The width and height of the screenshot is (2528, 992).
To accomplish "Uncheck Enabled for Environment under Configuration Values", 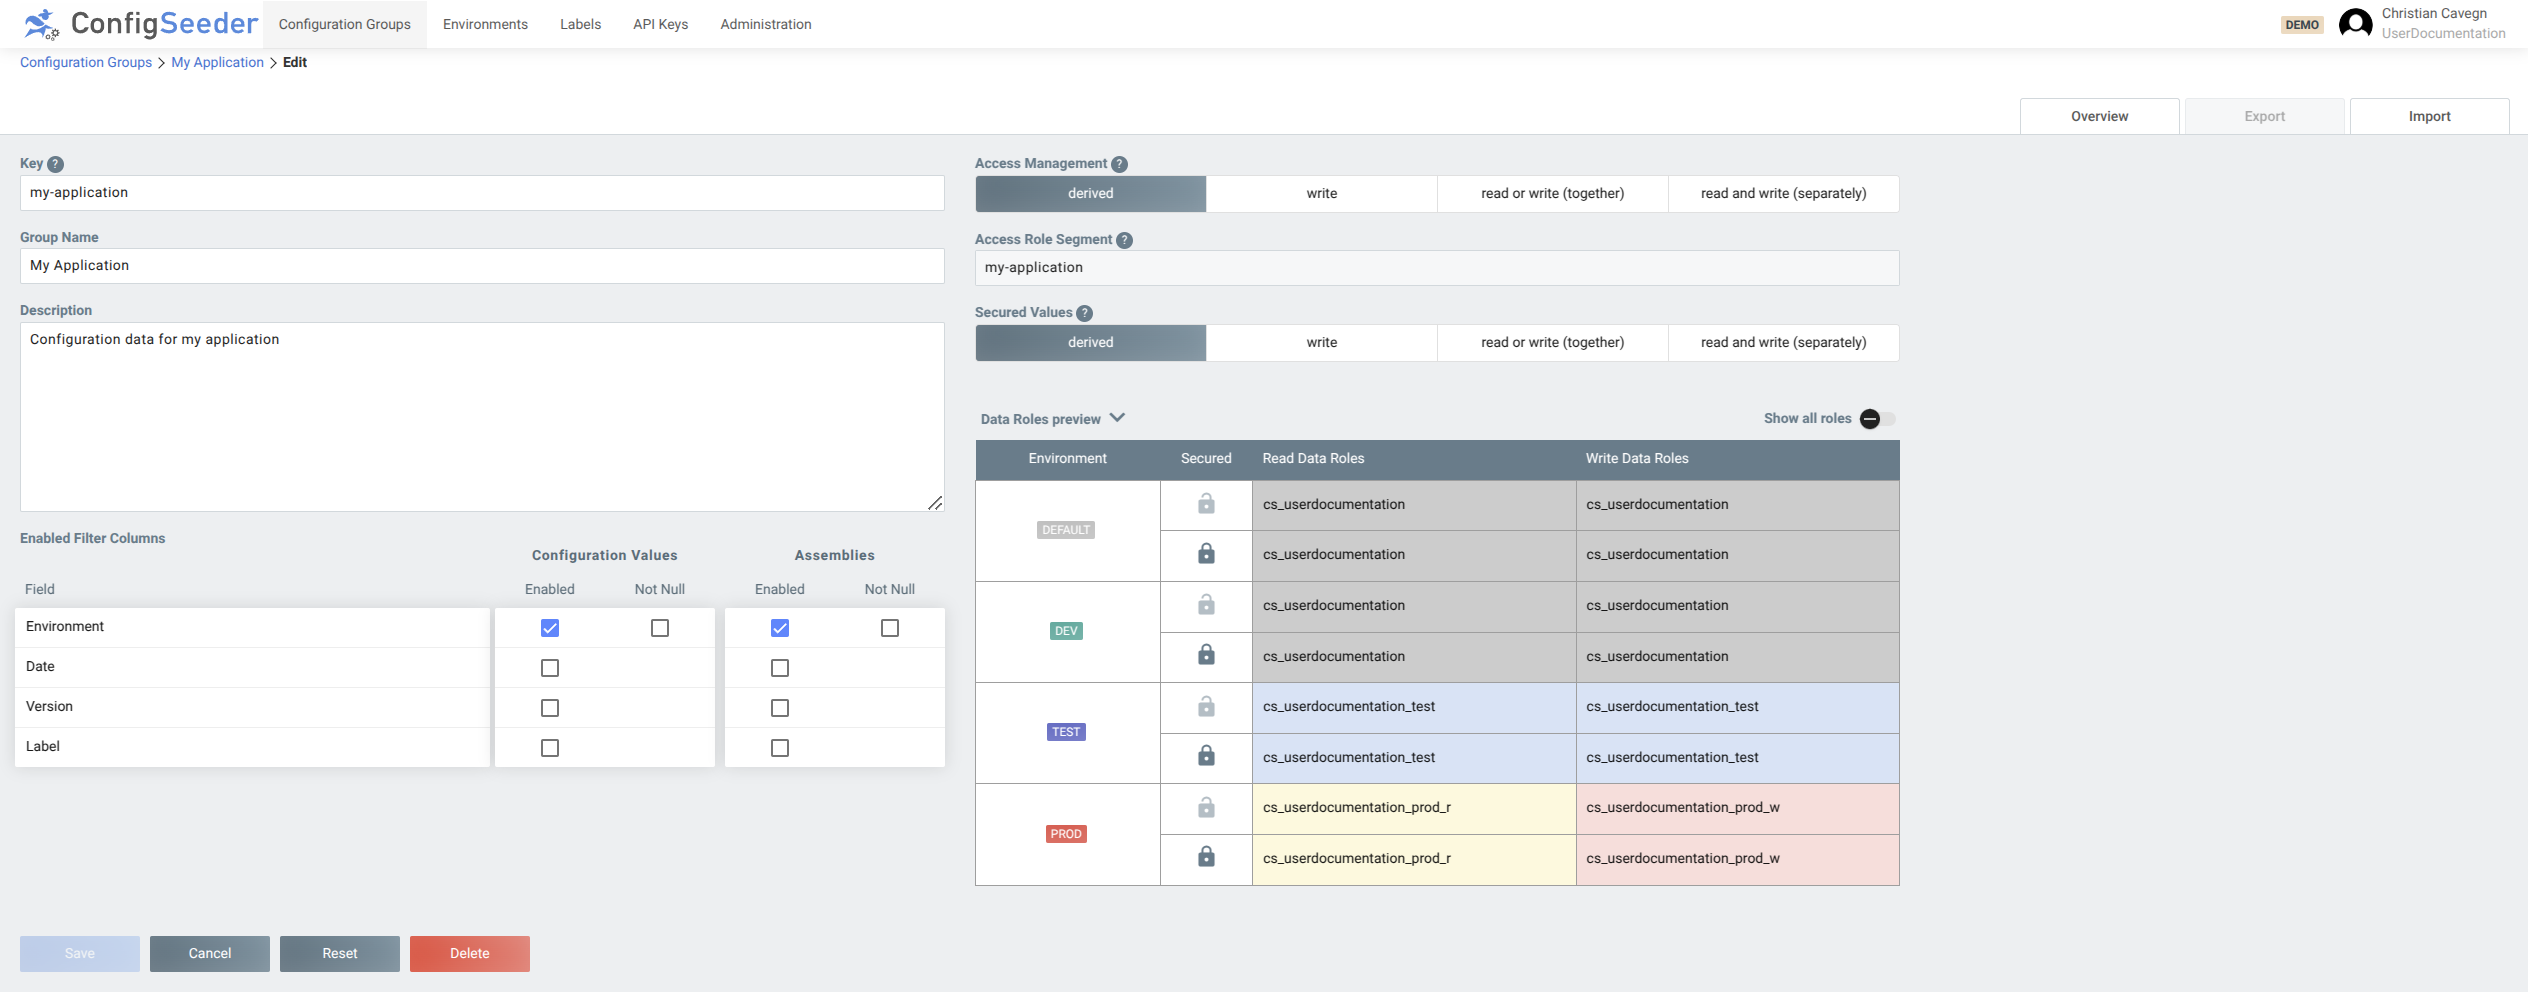I will (x=549, y=627).
